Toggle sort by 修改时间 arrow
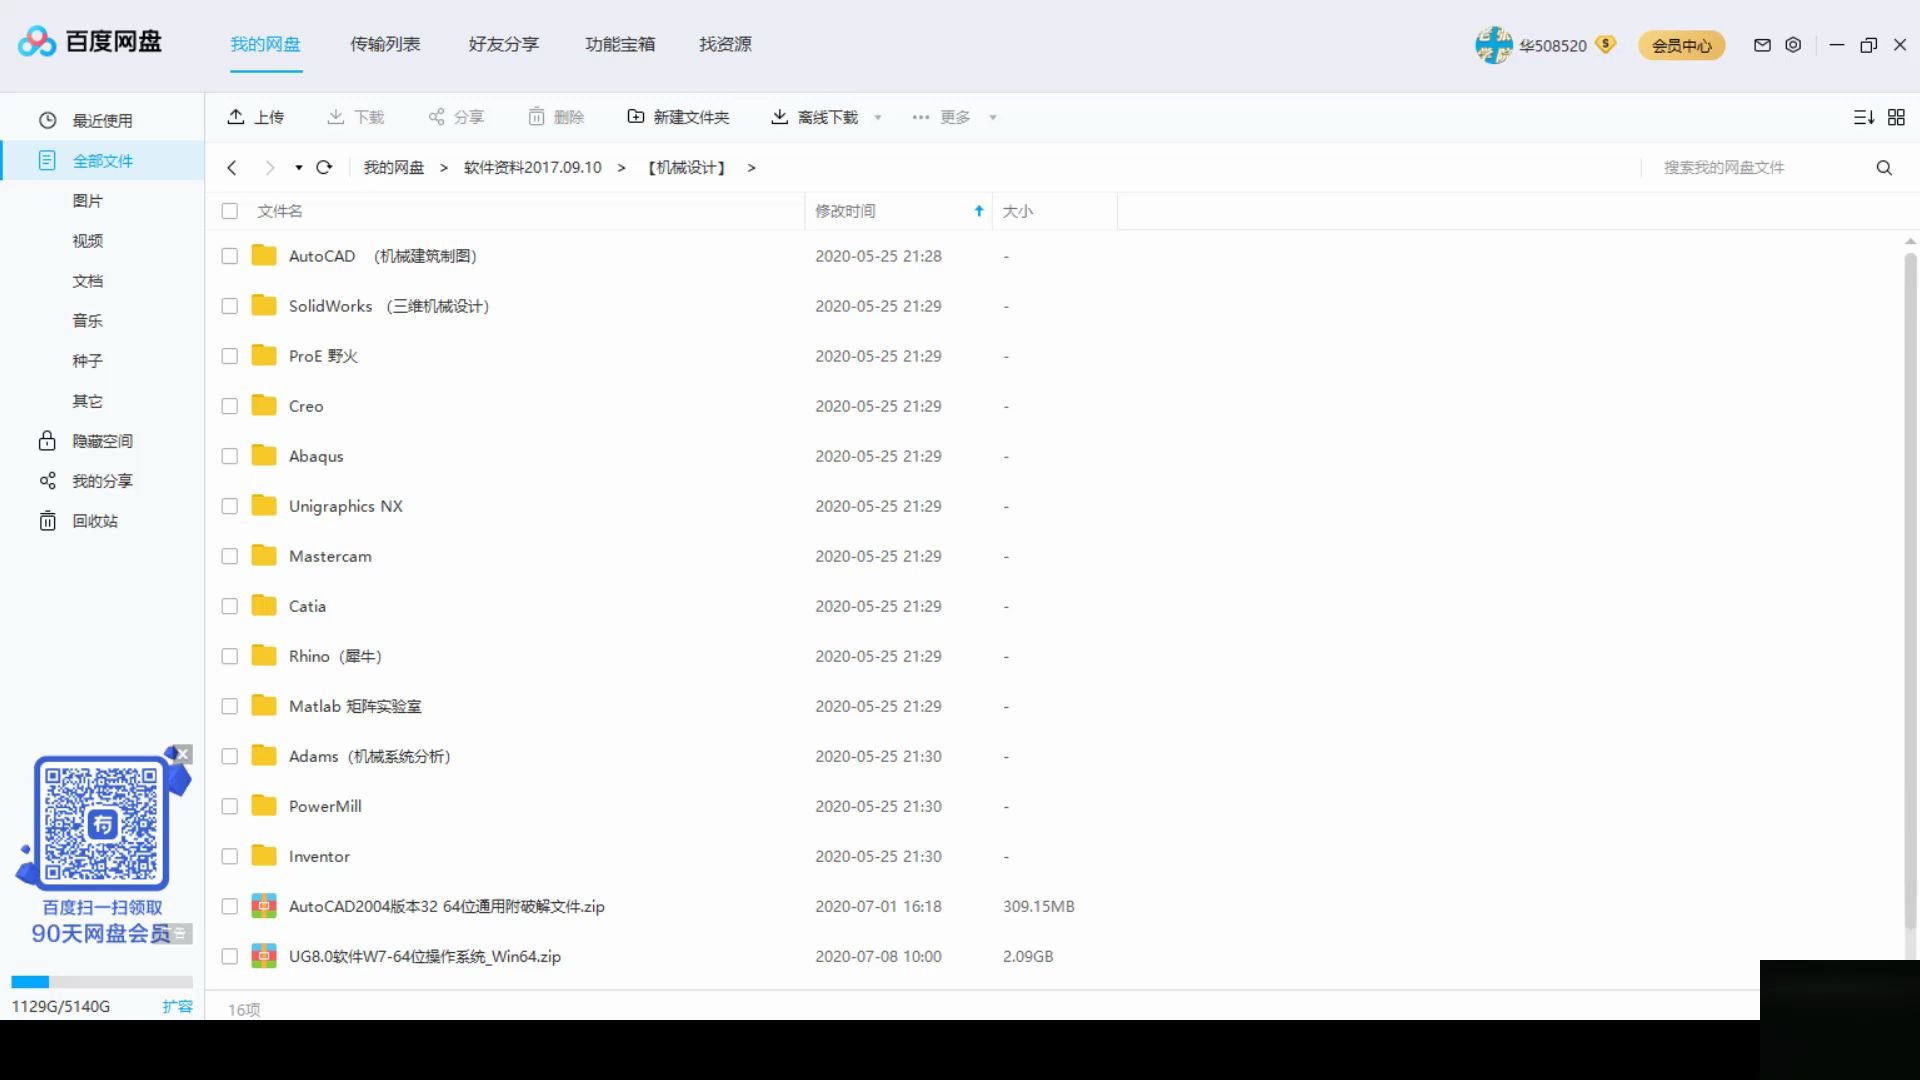Screen dimensions: 1920x1080 (979, 211)
